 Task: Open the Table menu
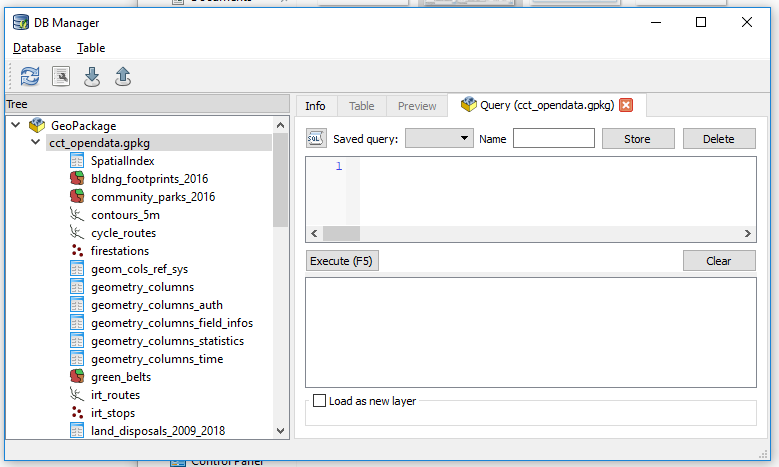coord(91,48)
